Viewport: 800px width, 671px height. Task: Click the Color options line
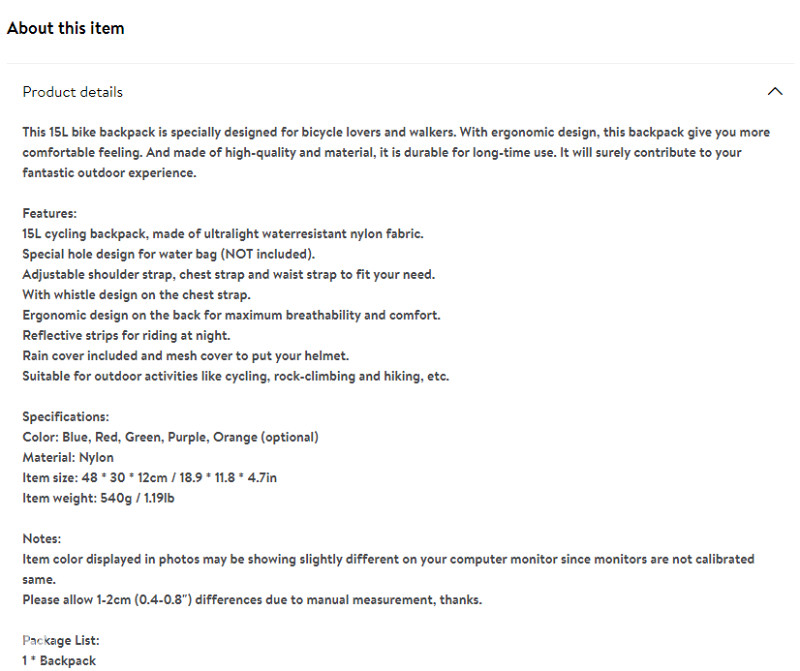[170, 437]
